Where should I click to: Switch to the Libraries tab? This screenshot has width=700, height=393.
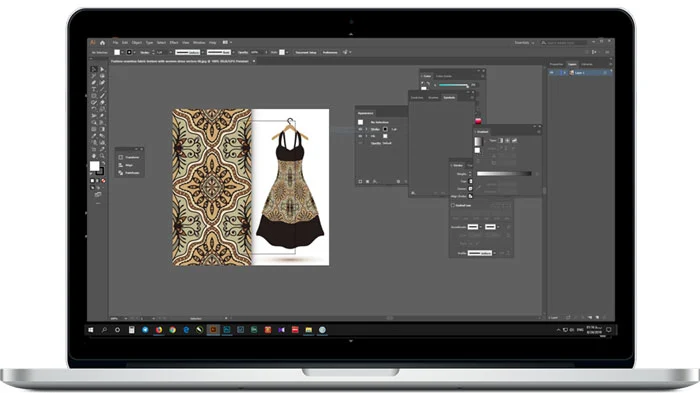[587, 64]
